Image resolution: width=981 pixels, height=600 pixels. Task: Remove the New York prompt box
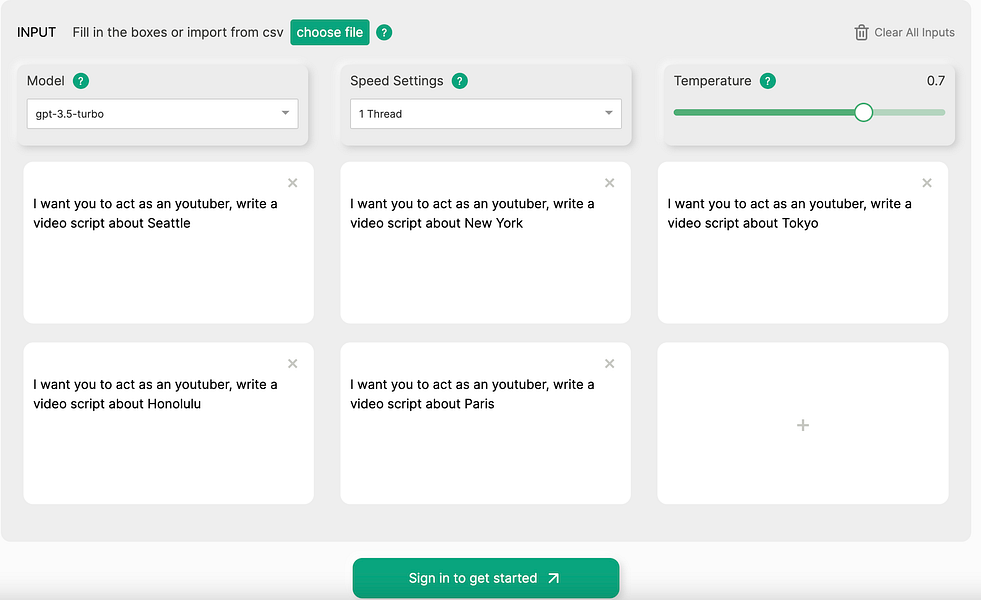tap(609, 183)
